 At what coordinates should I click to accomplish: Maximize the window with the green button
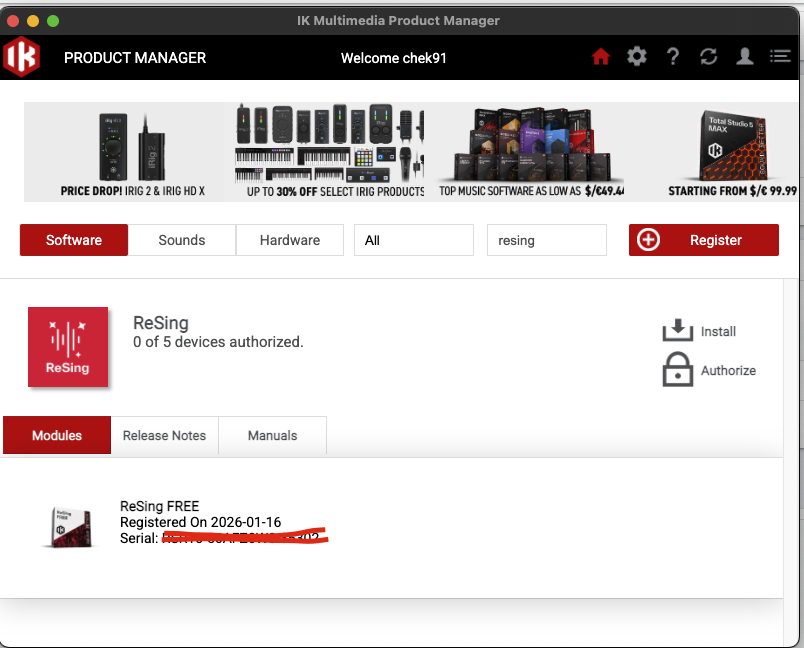coord(53,21)
